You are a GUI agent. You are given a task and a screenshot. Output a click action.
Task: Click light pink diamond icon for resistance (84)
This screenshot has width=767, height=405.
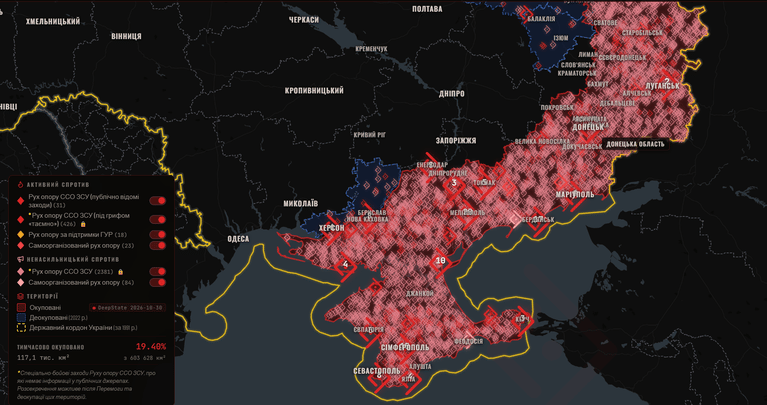21,283
